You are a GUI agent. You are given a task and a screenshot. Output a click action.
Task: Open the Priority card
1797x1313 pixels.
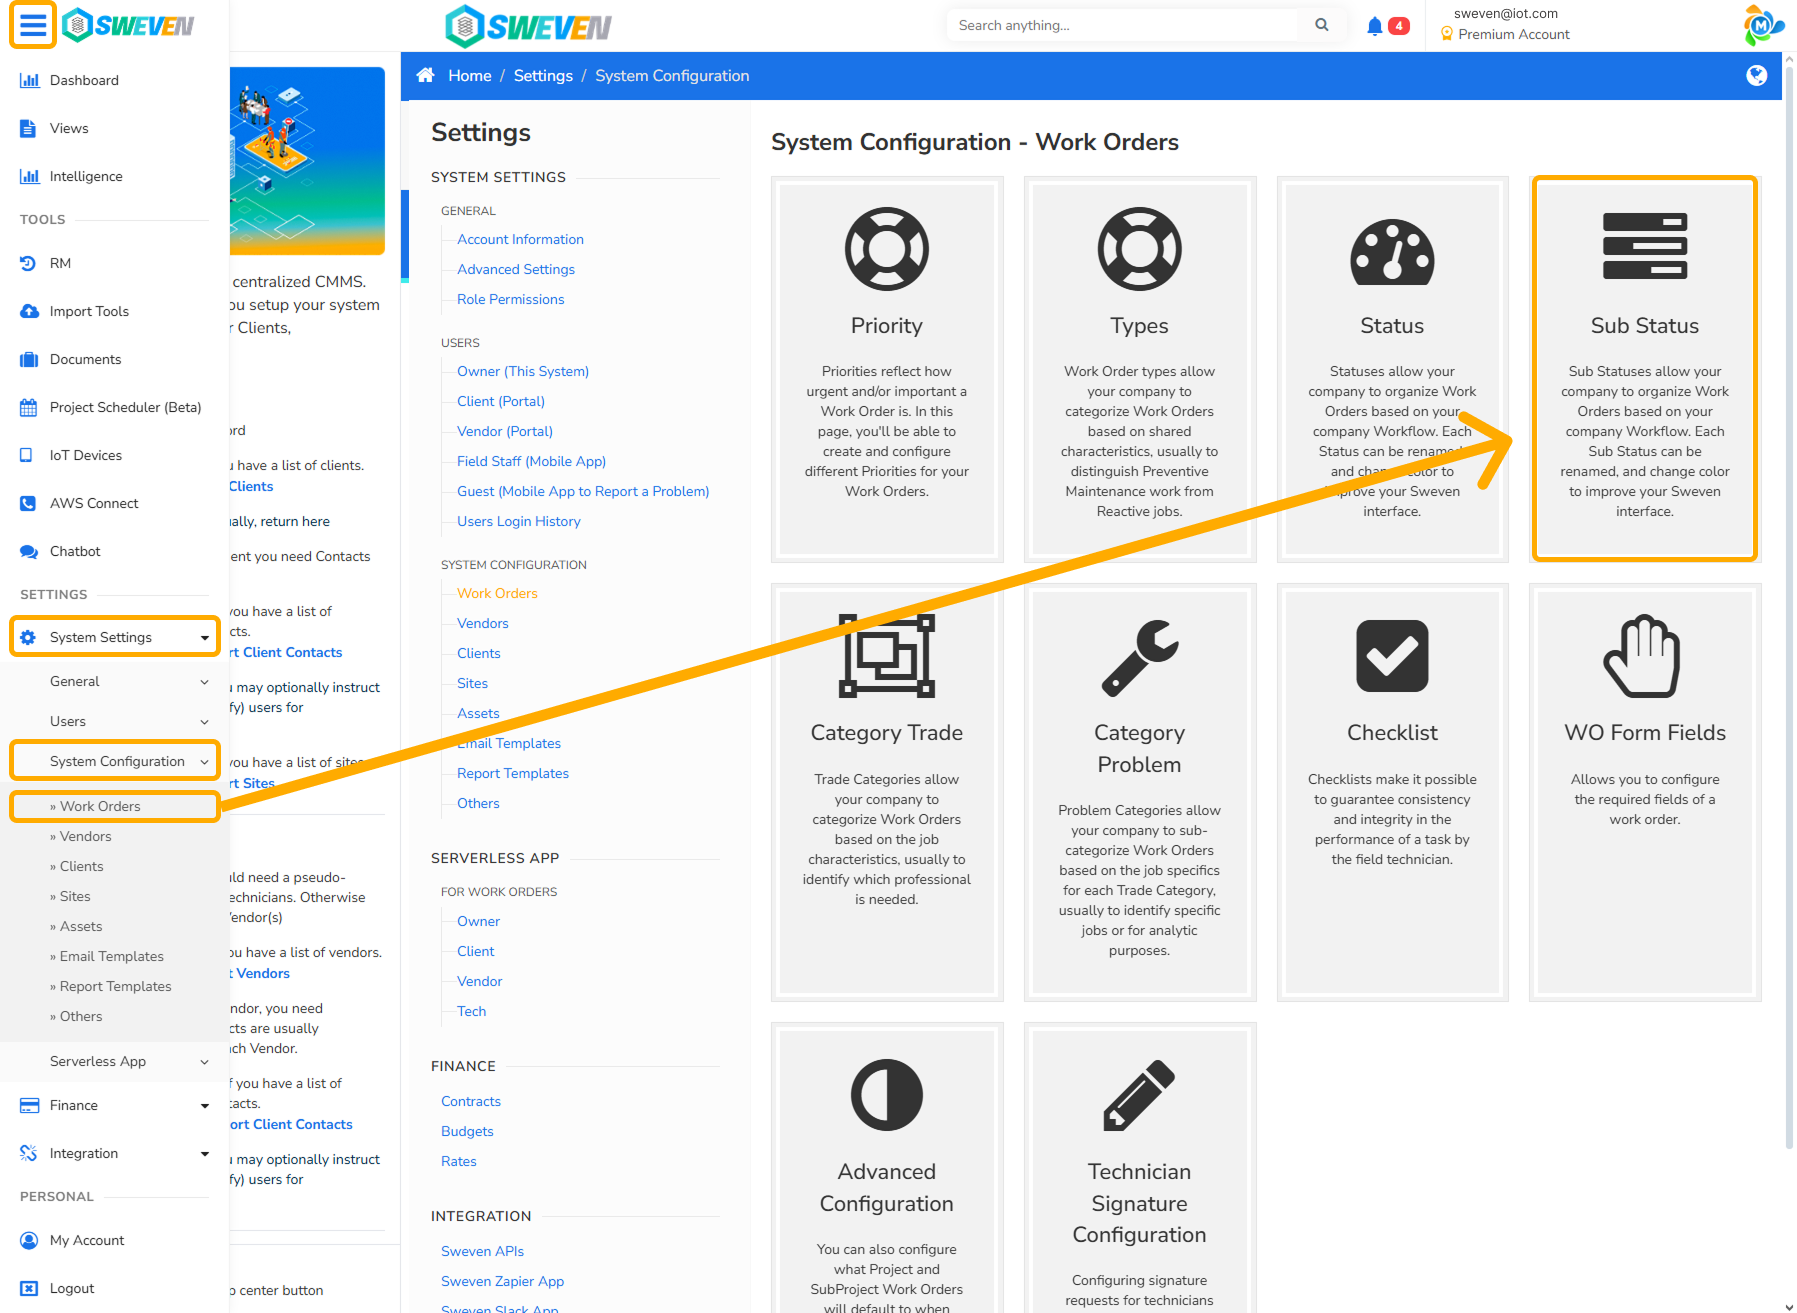[x=886, y=369]
